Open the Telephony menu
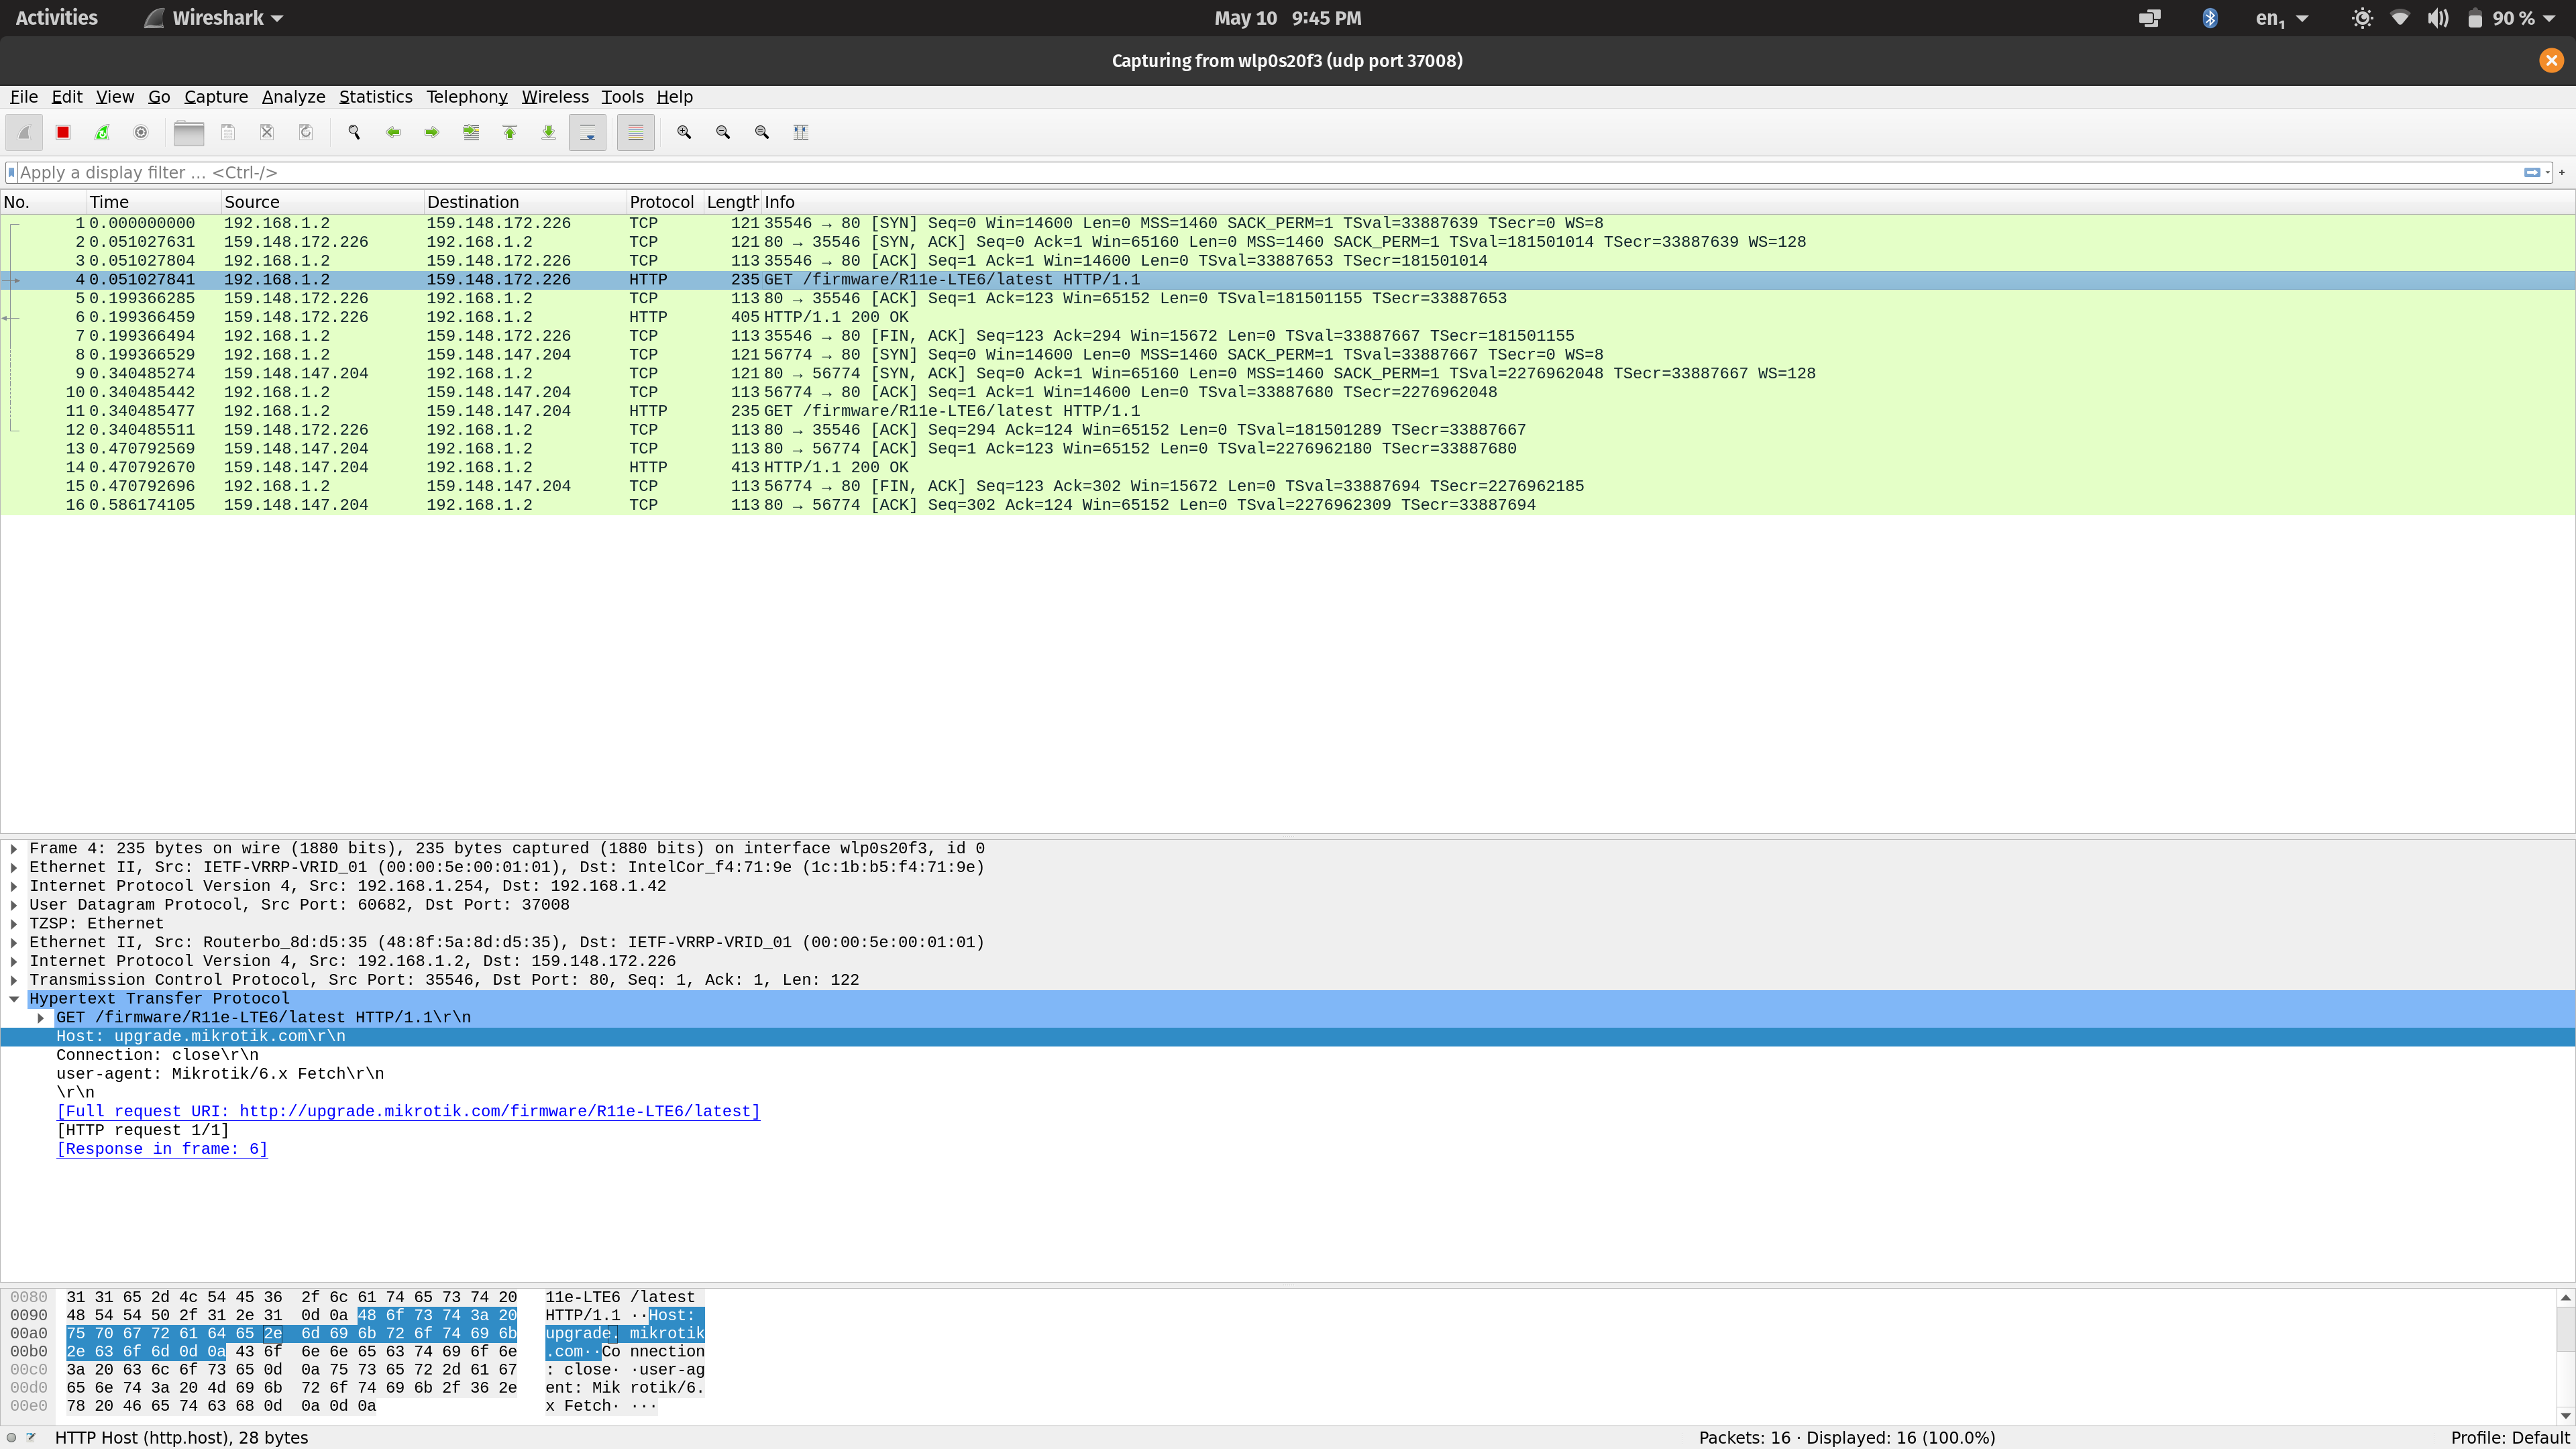2576x1449 pixels. click(x=466, y=97)
